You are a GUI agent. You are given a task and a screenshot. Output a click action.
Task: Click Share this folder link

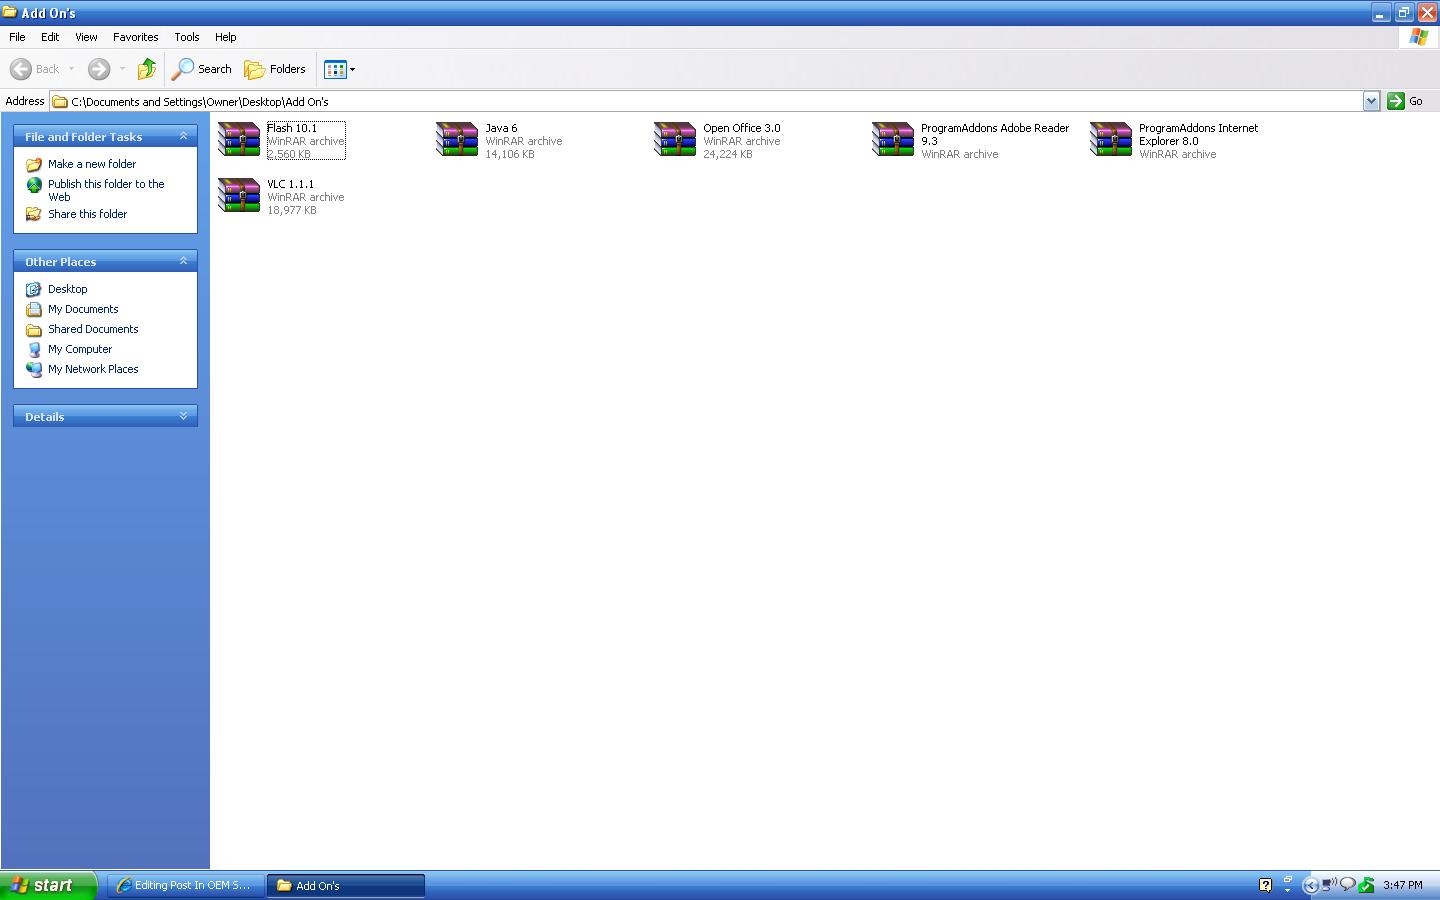tap(87, 214)
